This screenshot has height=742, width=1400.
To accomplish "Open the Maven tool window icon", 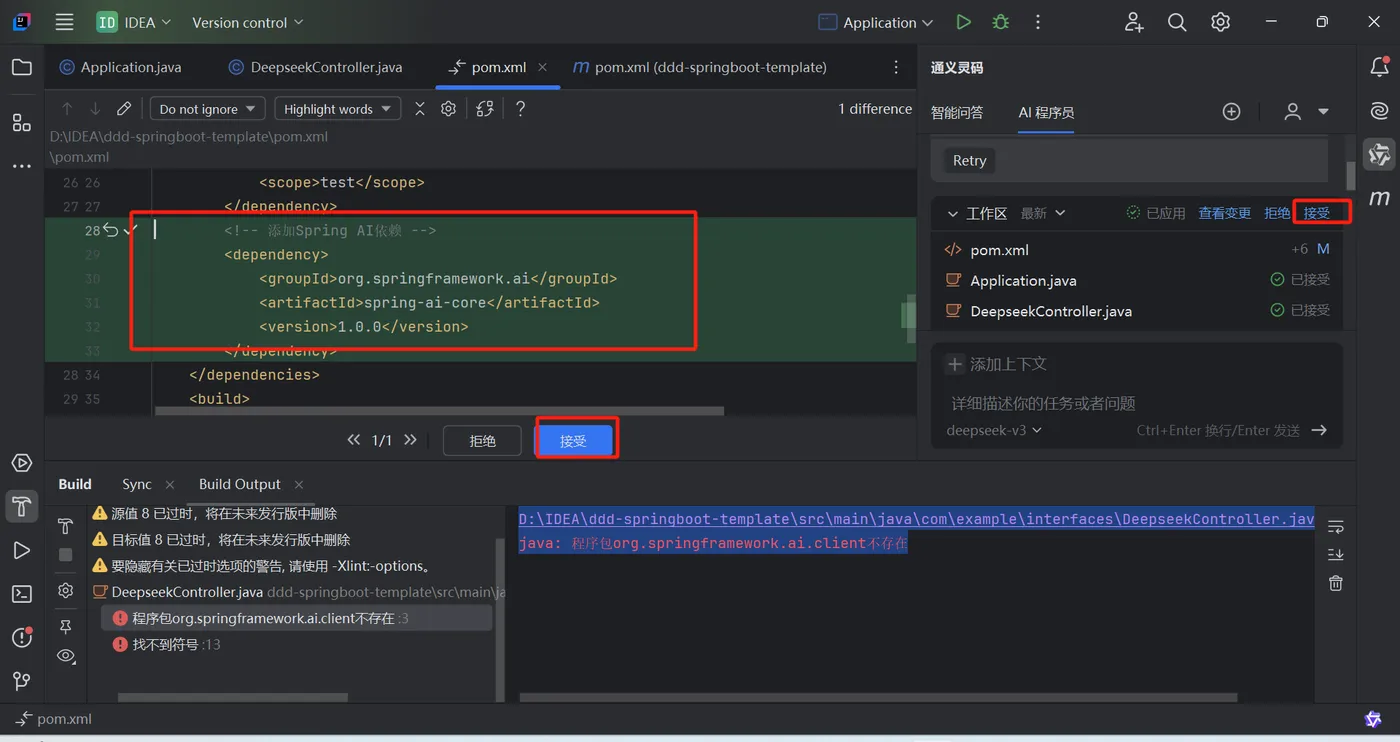I will pos(1379,198).
